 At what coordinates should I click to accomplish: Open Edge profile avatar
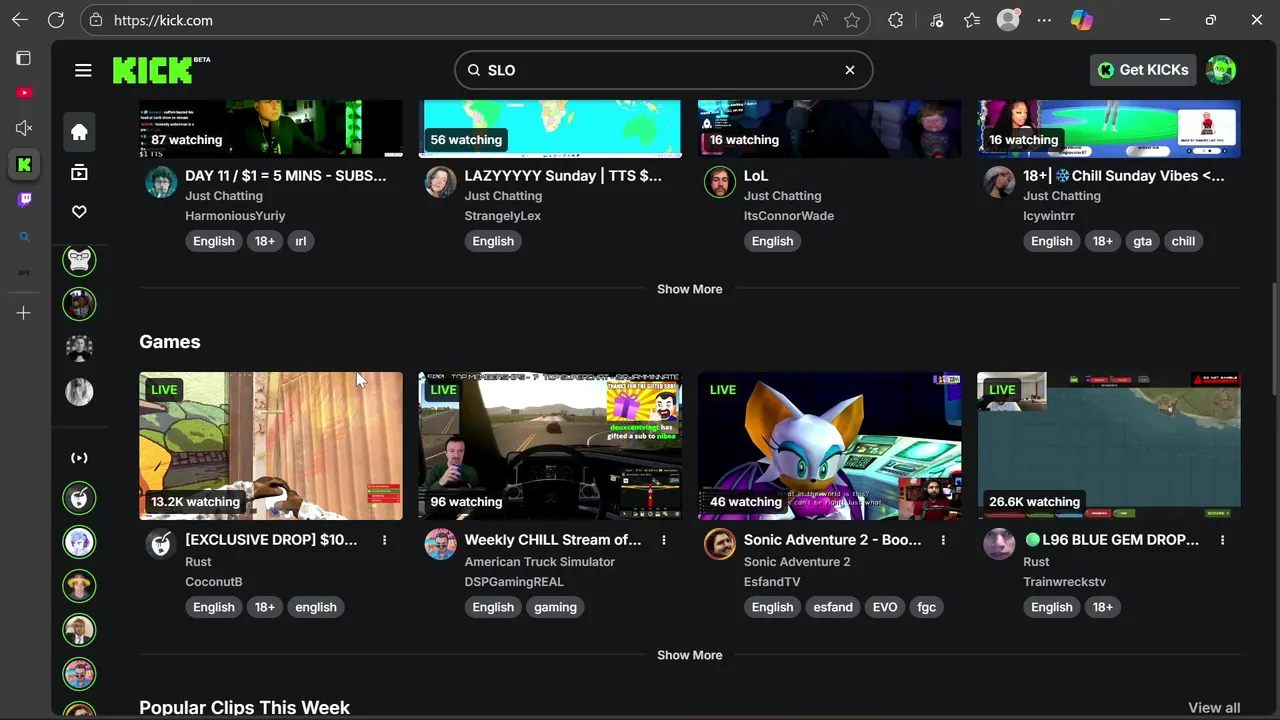click(1008, 20)
